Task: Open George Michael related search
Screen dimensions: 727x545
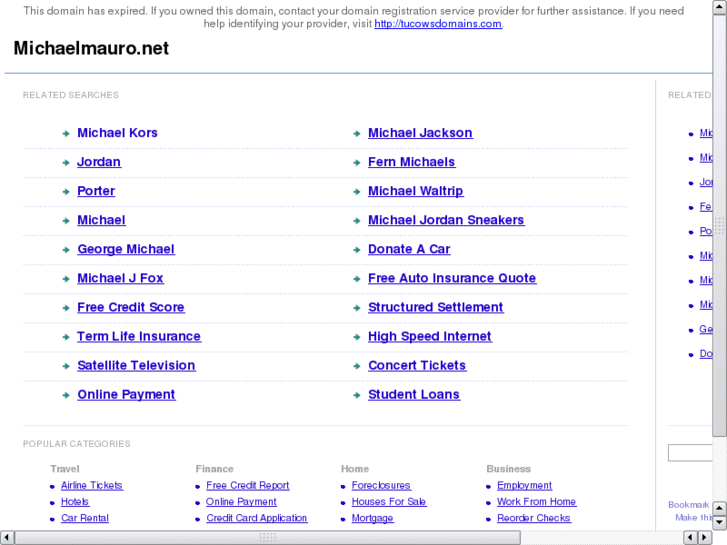Action: point(126,249)
